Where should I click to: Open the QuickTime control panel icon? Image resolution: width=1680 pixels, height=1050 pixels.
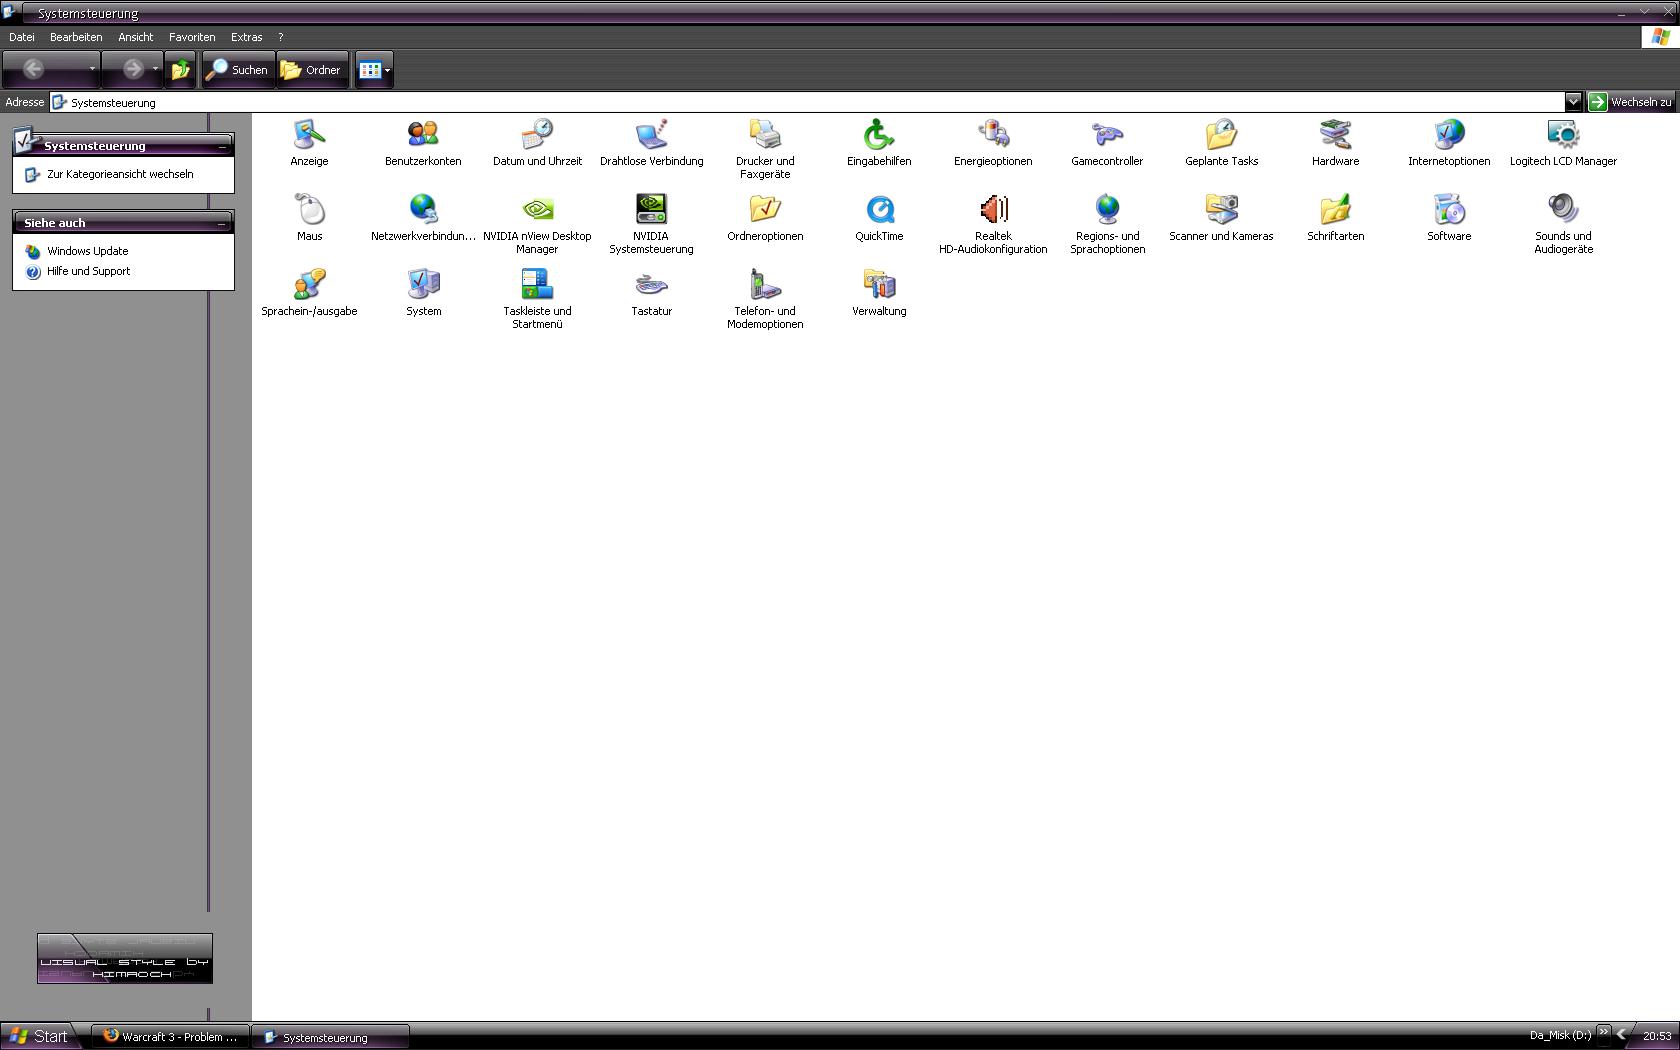pyautogui.click(x=879, y=209)
